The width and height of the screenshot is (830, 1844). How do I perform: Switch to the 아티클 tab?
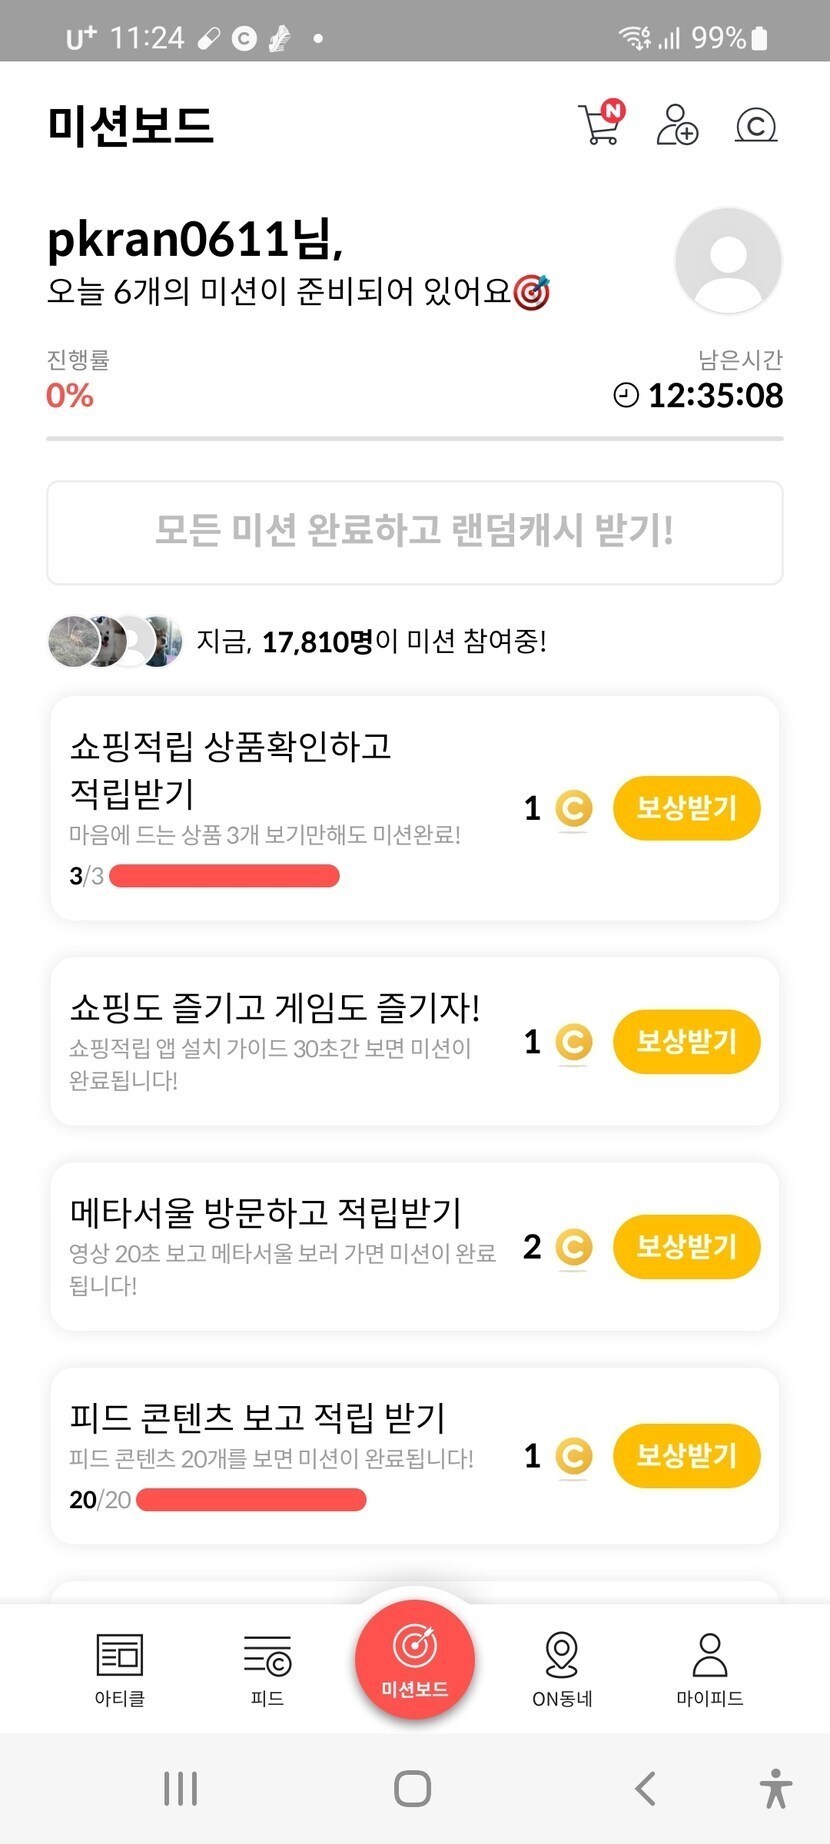pyautogui.click(x=120, y=1669)
